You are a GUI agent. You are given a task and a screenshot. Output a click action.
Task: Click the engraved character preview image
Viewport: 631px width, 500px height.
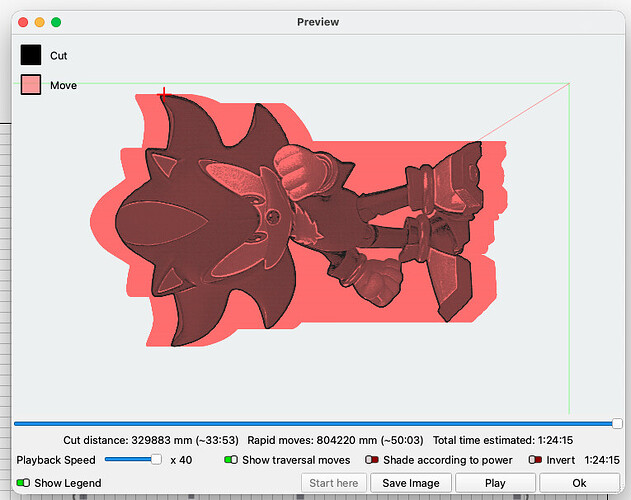click(298, 220)
